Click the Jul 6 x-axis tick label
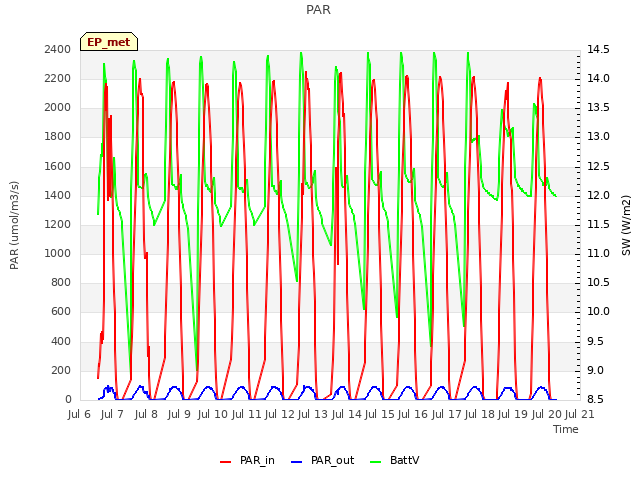The width and height of the screenshot is (640, 480). pos(79,415)
